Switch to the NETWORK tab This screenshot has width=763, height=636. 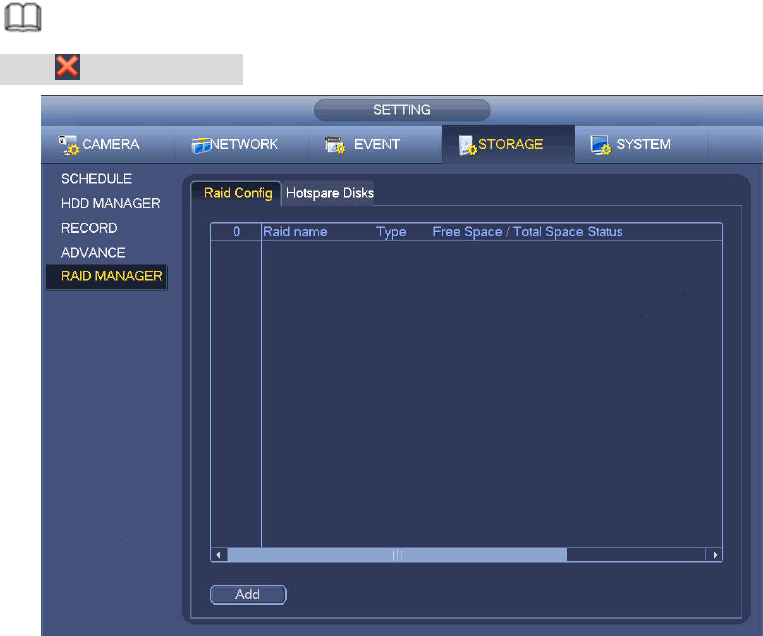click(x=241, y=145)
